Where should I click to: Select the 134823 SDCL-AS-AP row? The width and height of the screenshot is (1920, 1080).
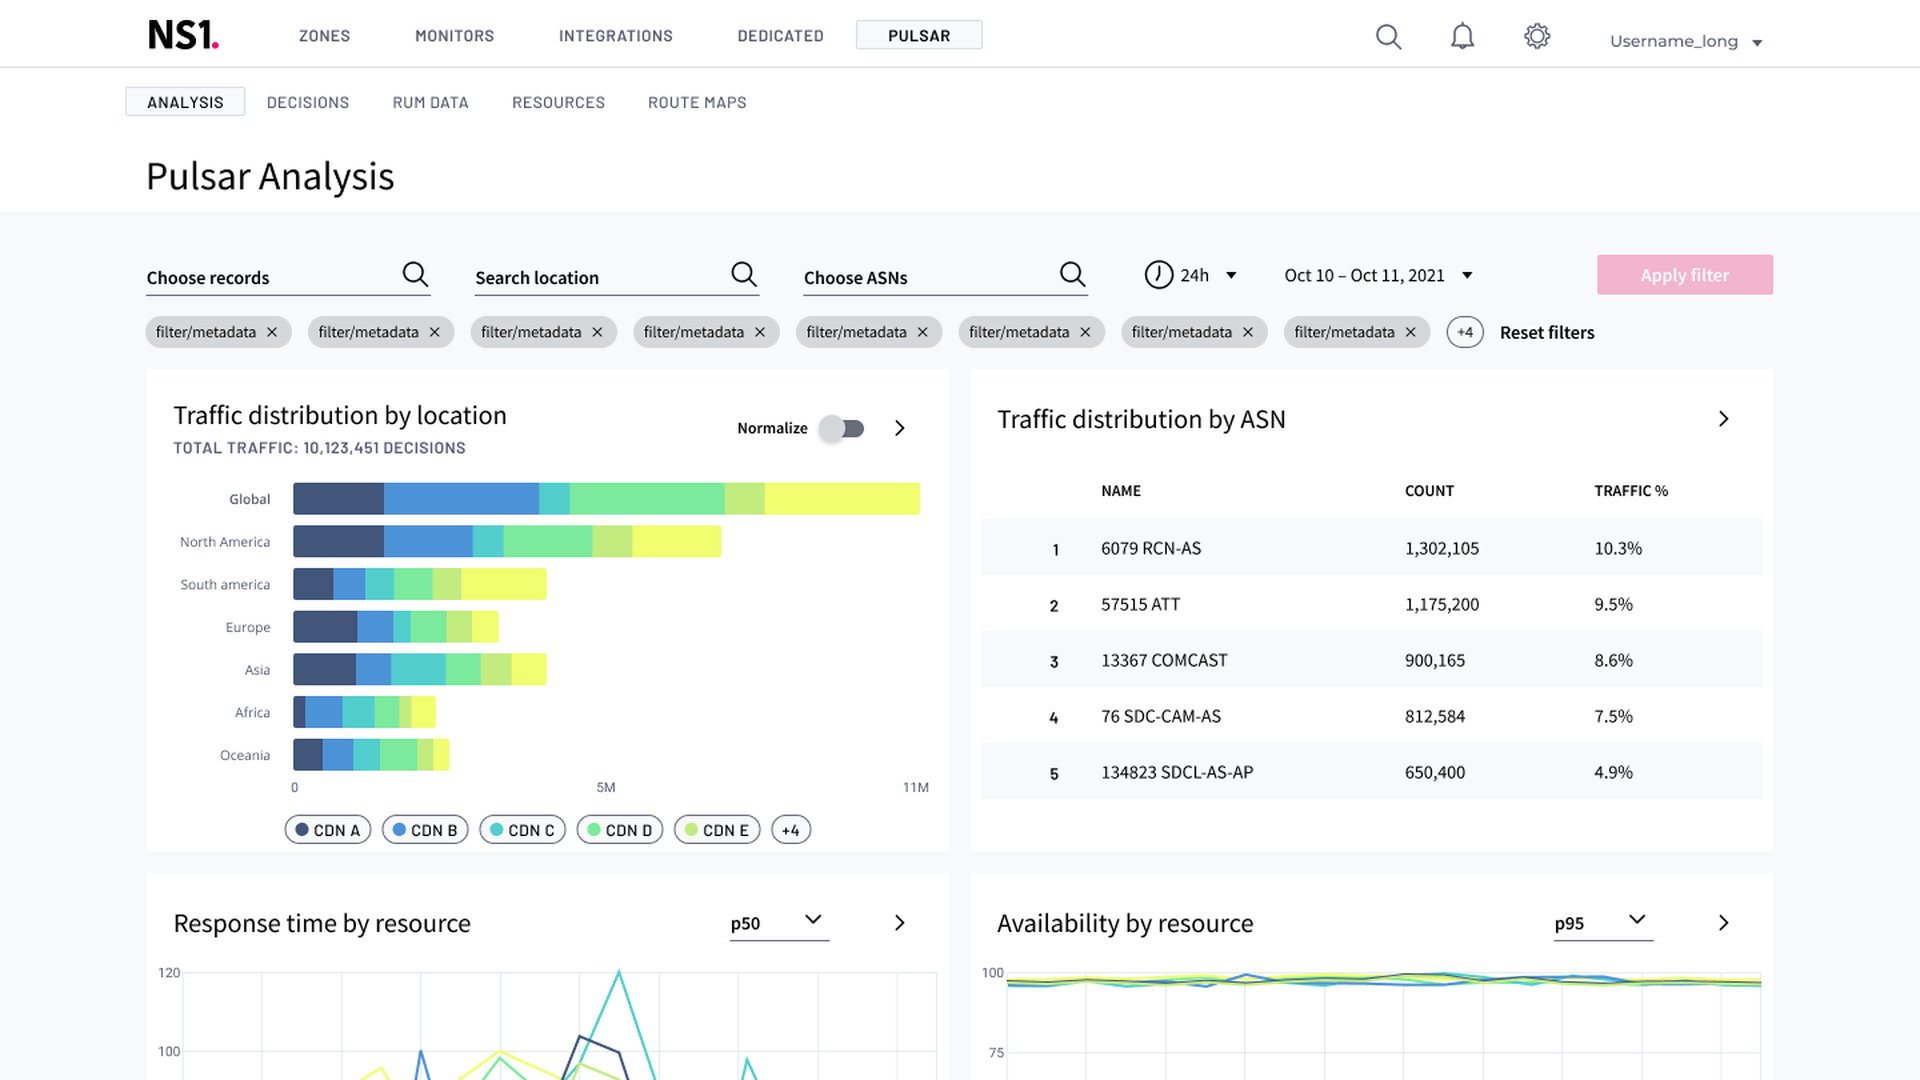pos(1372,771)
